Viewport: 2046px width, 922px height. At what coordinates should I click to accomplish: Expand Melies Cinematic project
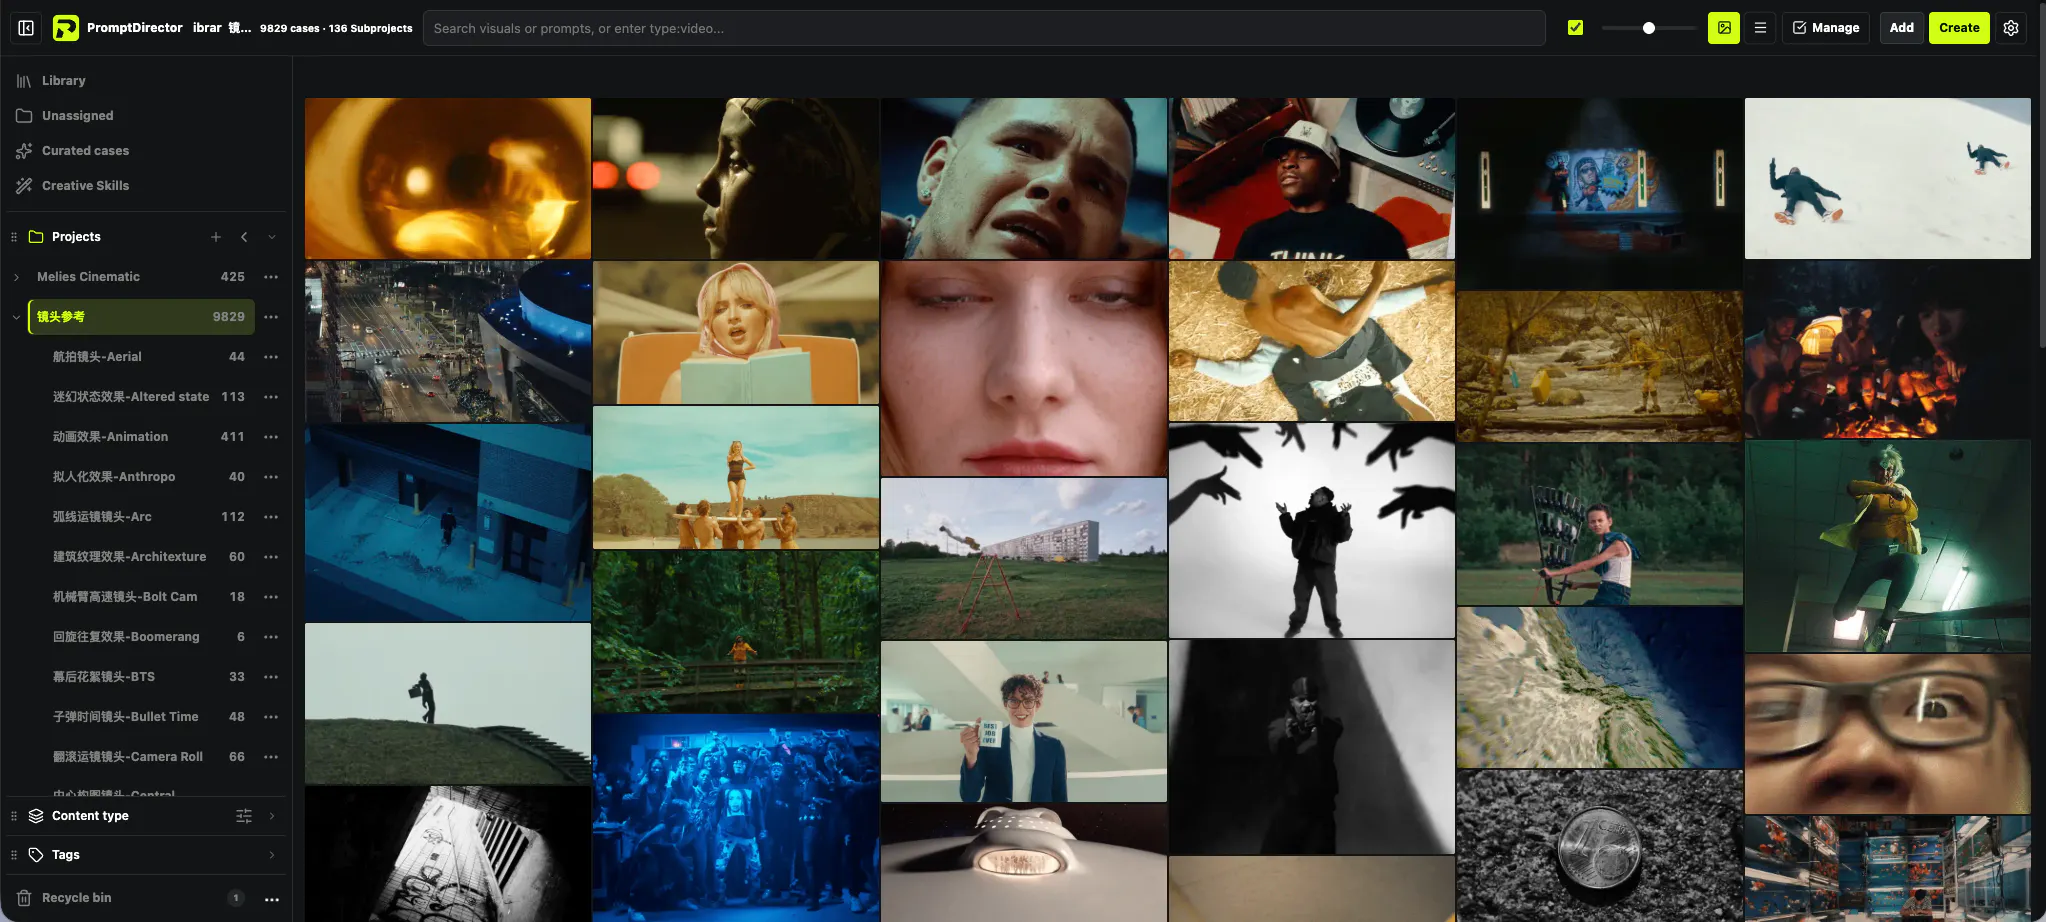point(16,277)
